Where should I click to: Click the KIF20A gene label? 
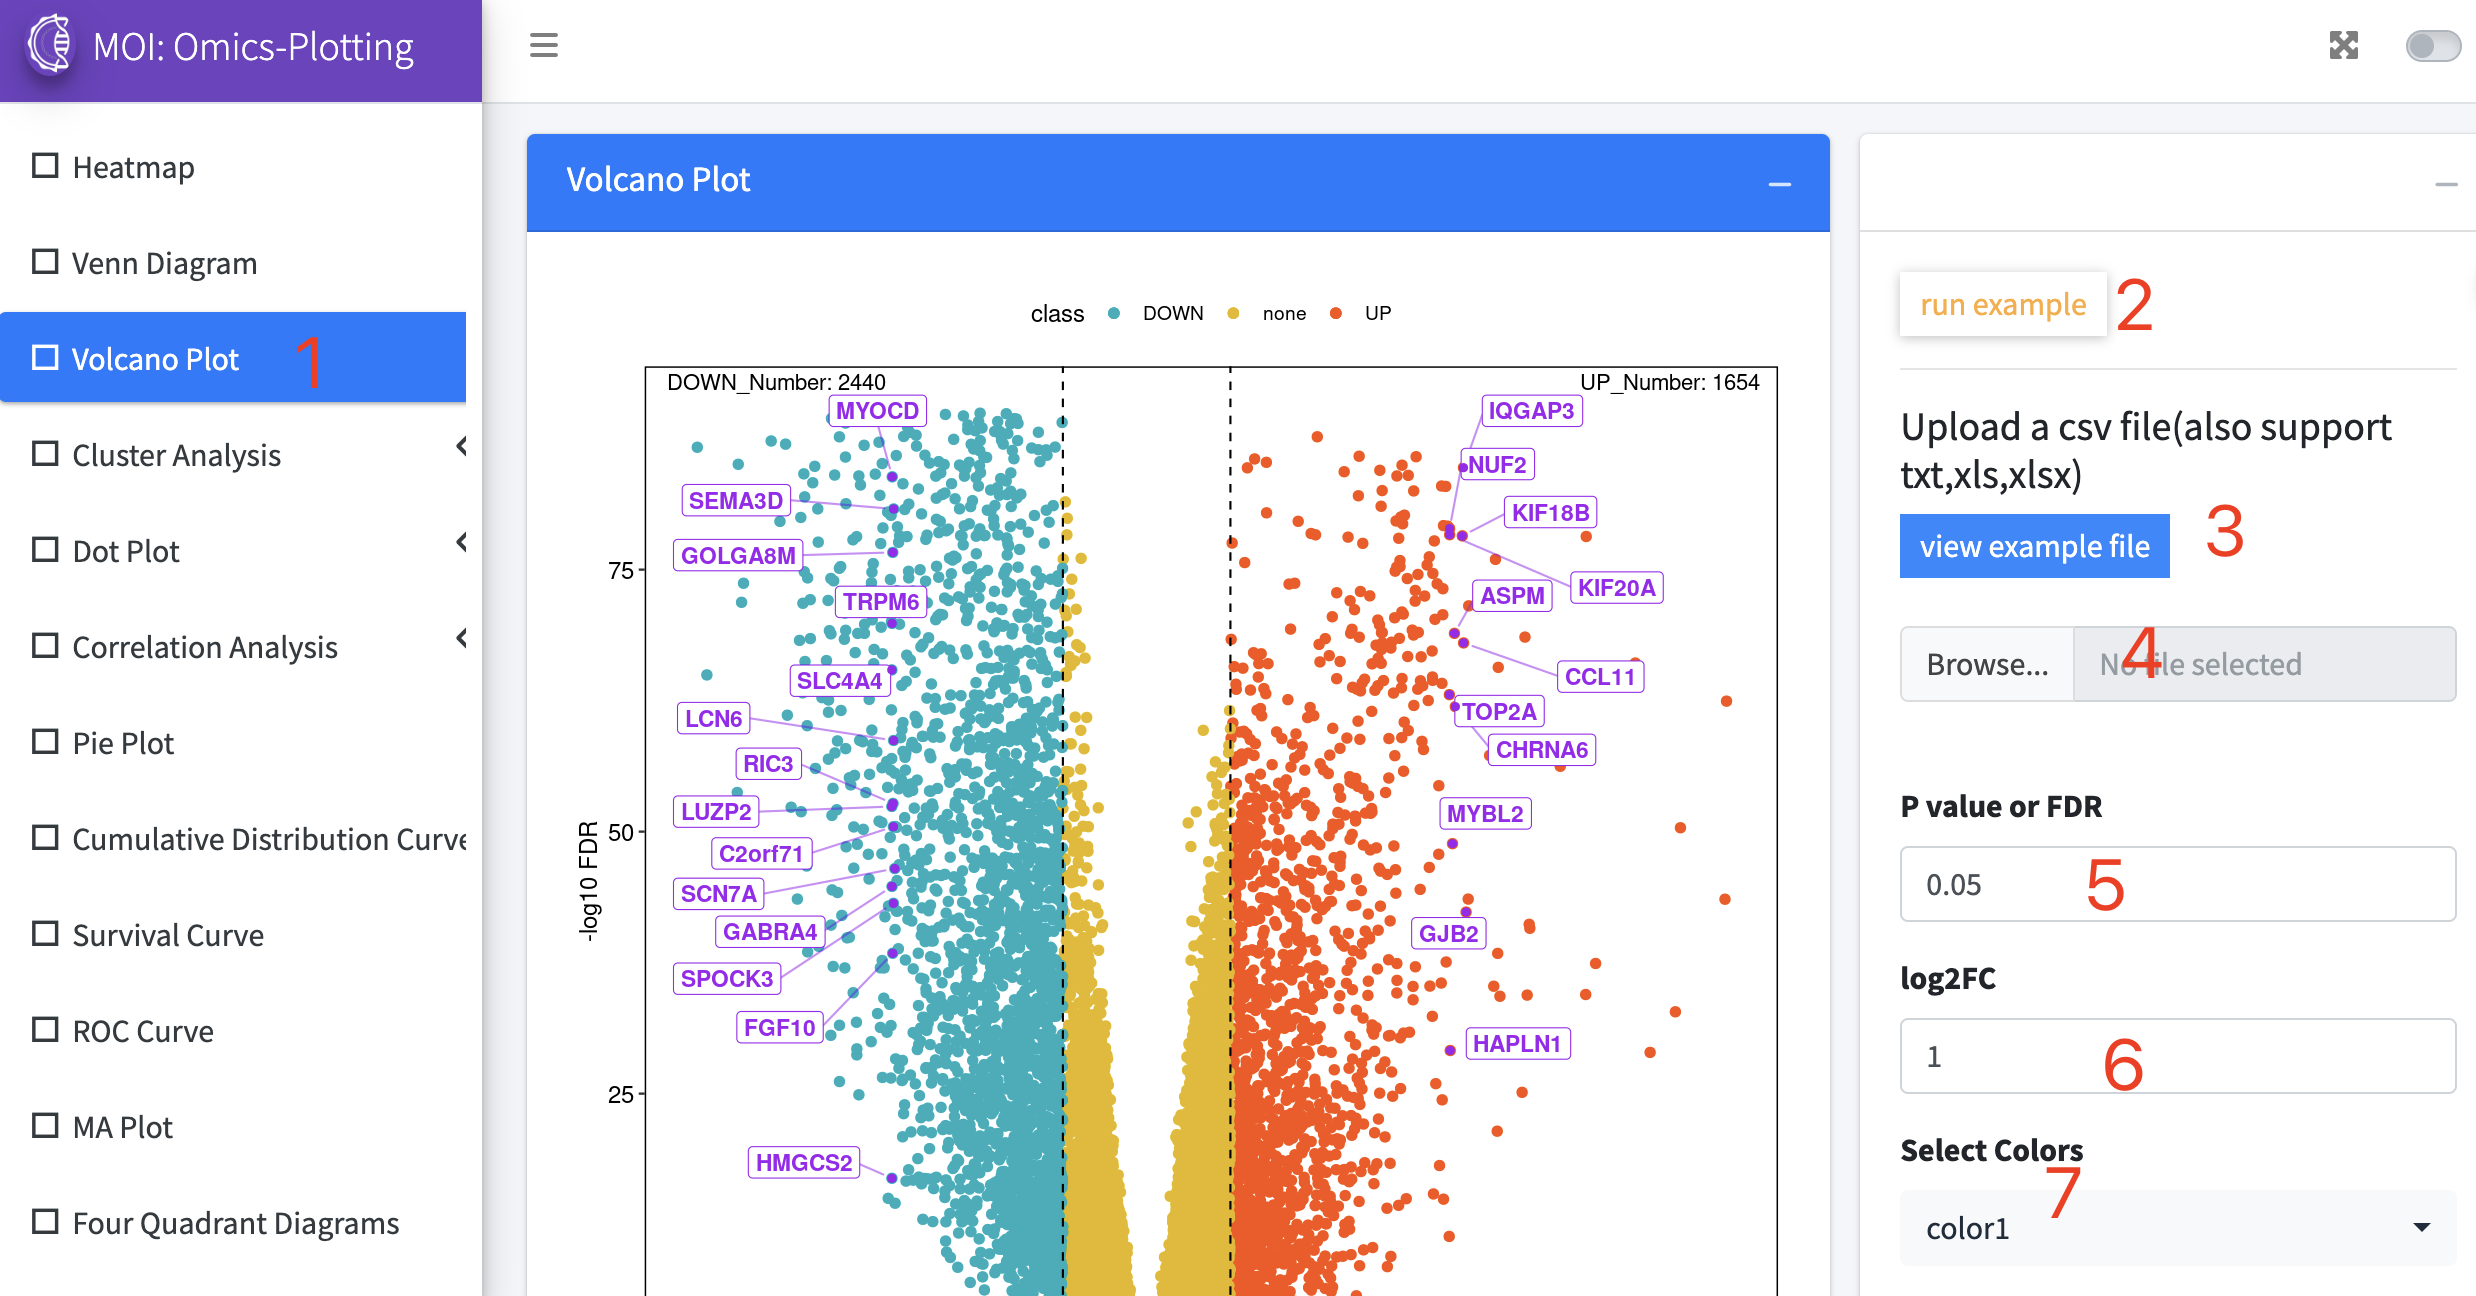1616,588
